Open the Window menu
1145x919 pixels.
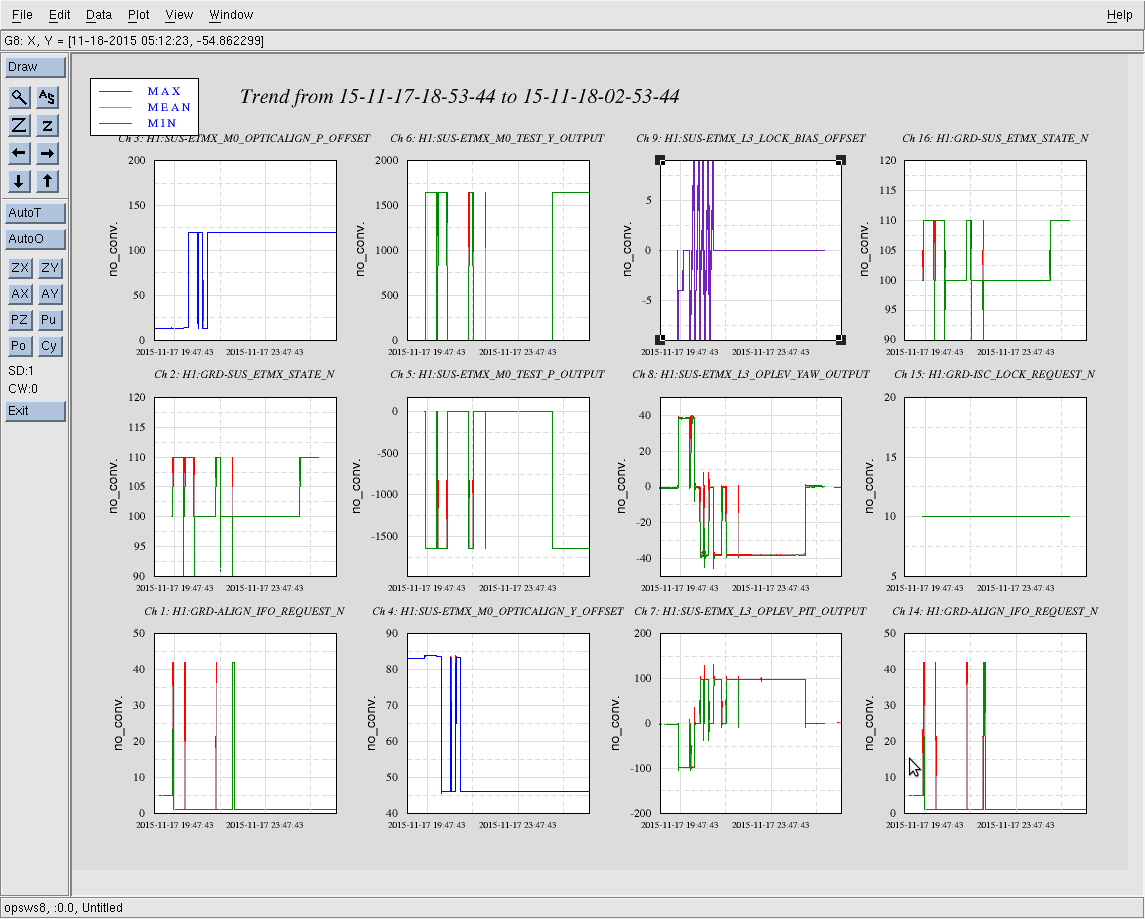(x=231, y=15)
